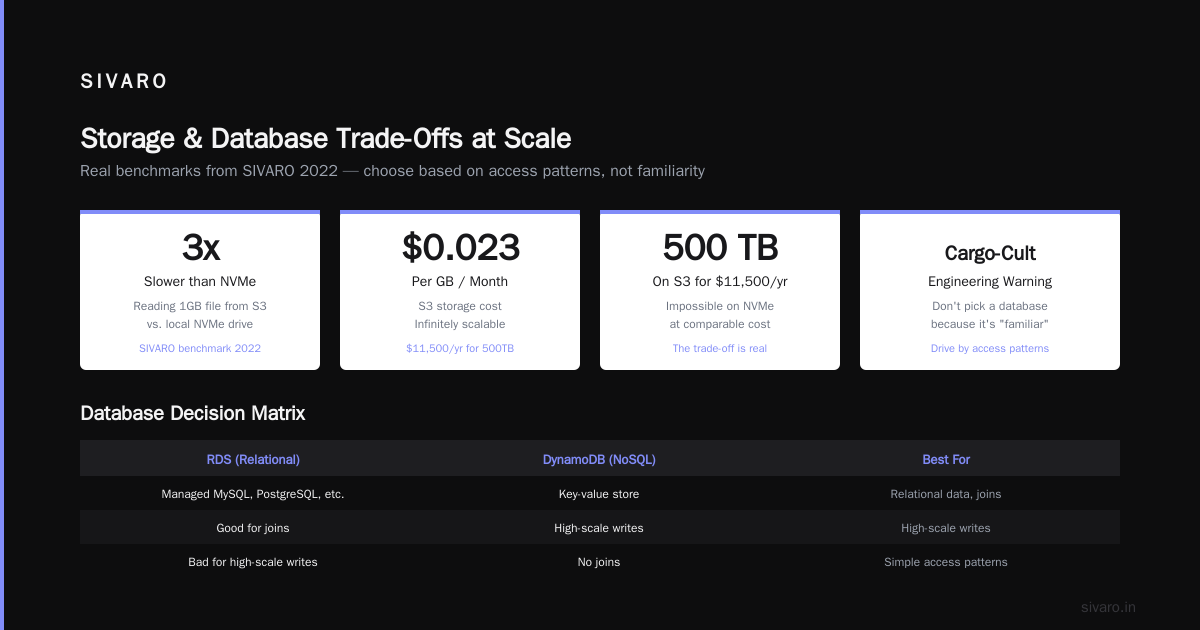Select High-scale writes in the DynamoDB column

coord(599,528)
